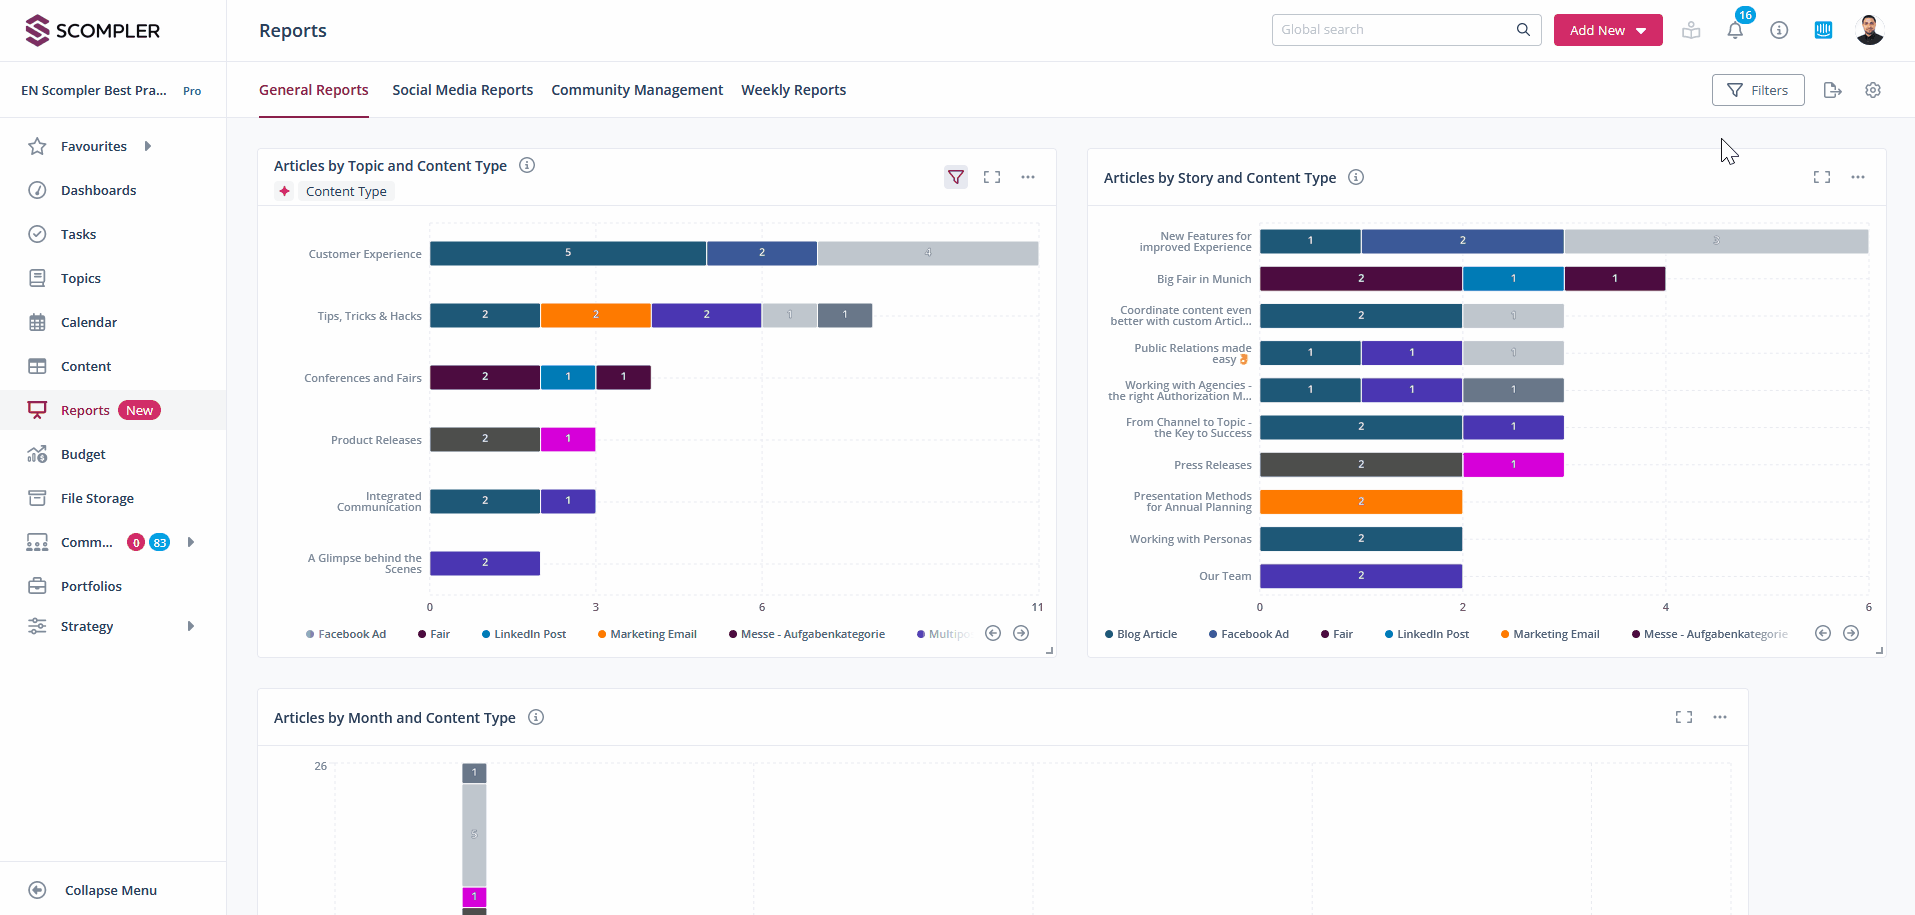The height and width of the screenshot is (915, 1915).
Task: Click filter icon on Articles by Topic chart
Action: [x=956, y=177]
